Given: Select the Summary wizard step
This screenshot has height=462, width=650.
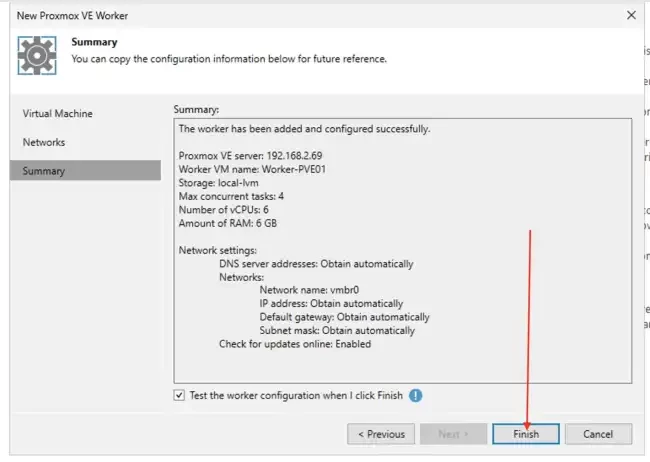Looking at the screenshot, I should [x=85, y=170].
